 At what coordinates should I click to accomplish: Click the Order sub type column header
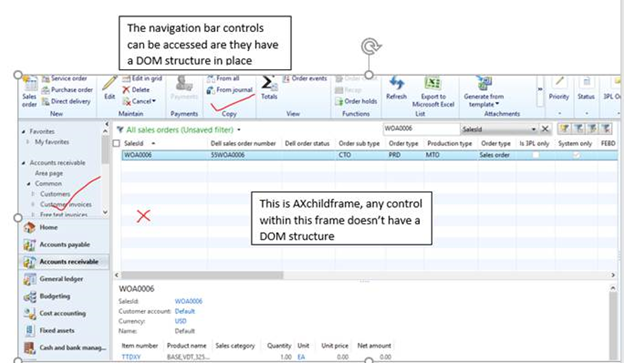359,143
